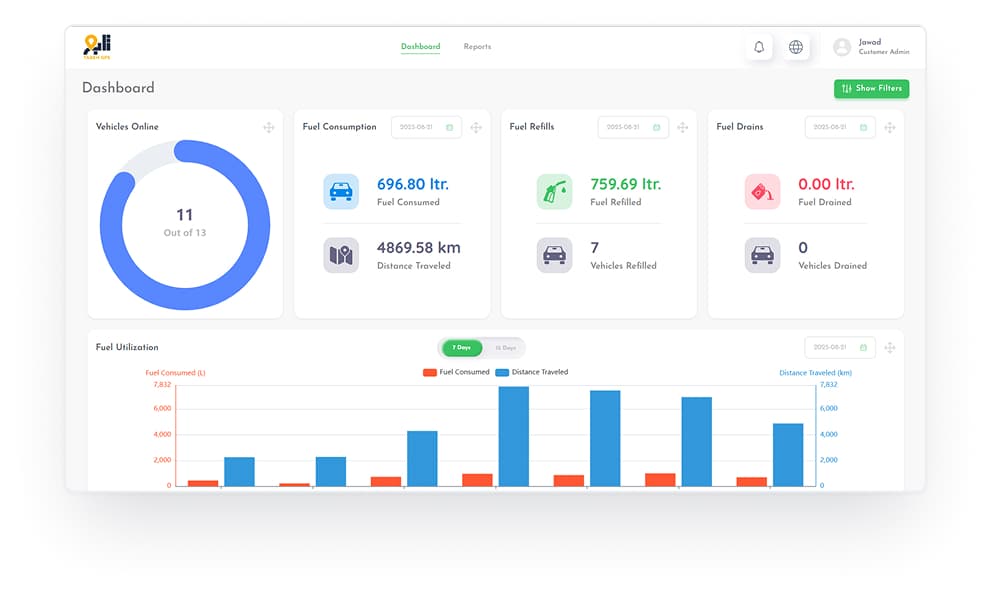Image resolution: width=991 pixels, height=597 pixels.
Task: Switch to the 15 Days view
Action: coord(505,347)
